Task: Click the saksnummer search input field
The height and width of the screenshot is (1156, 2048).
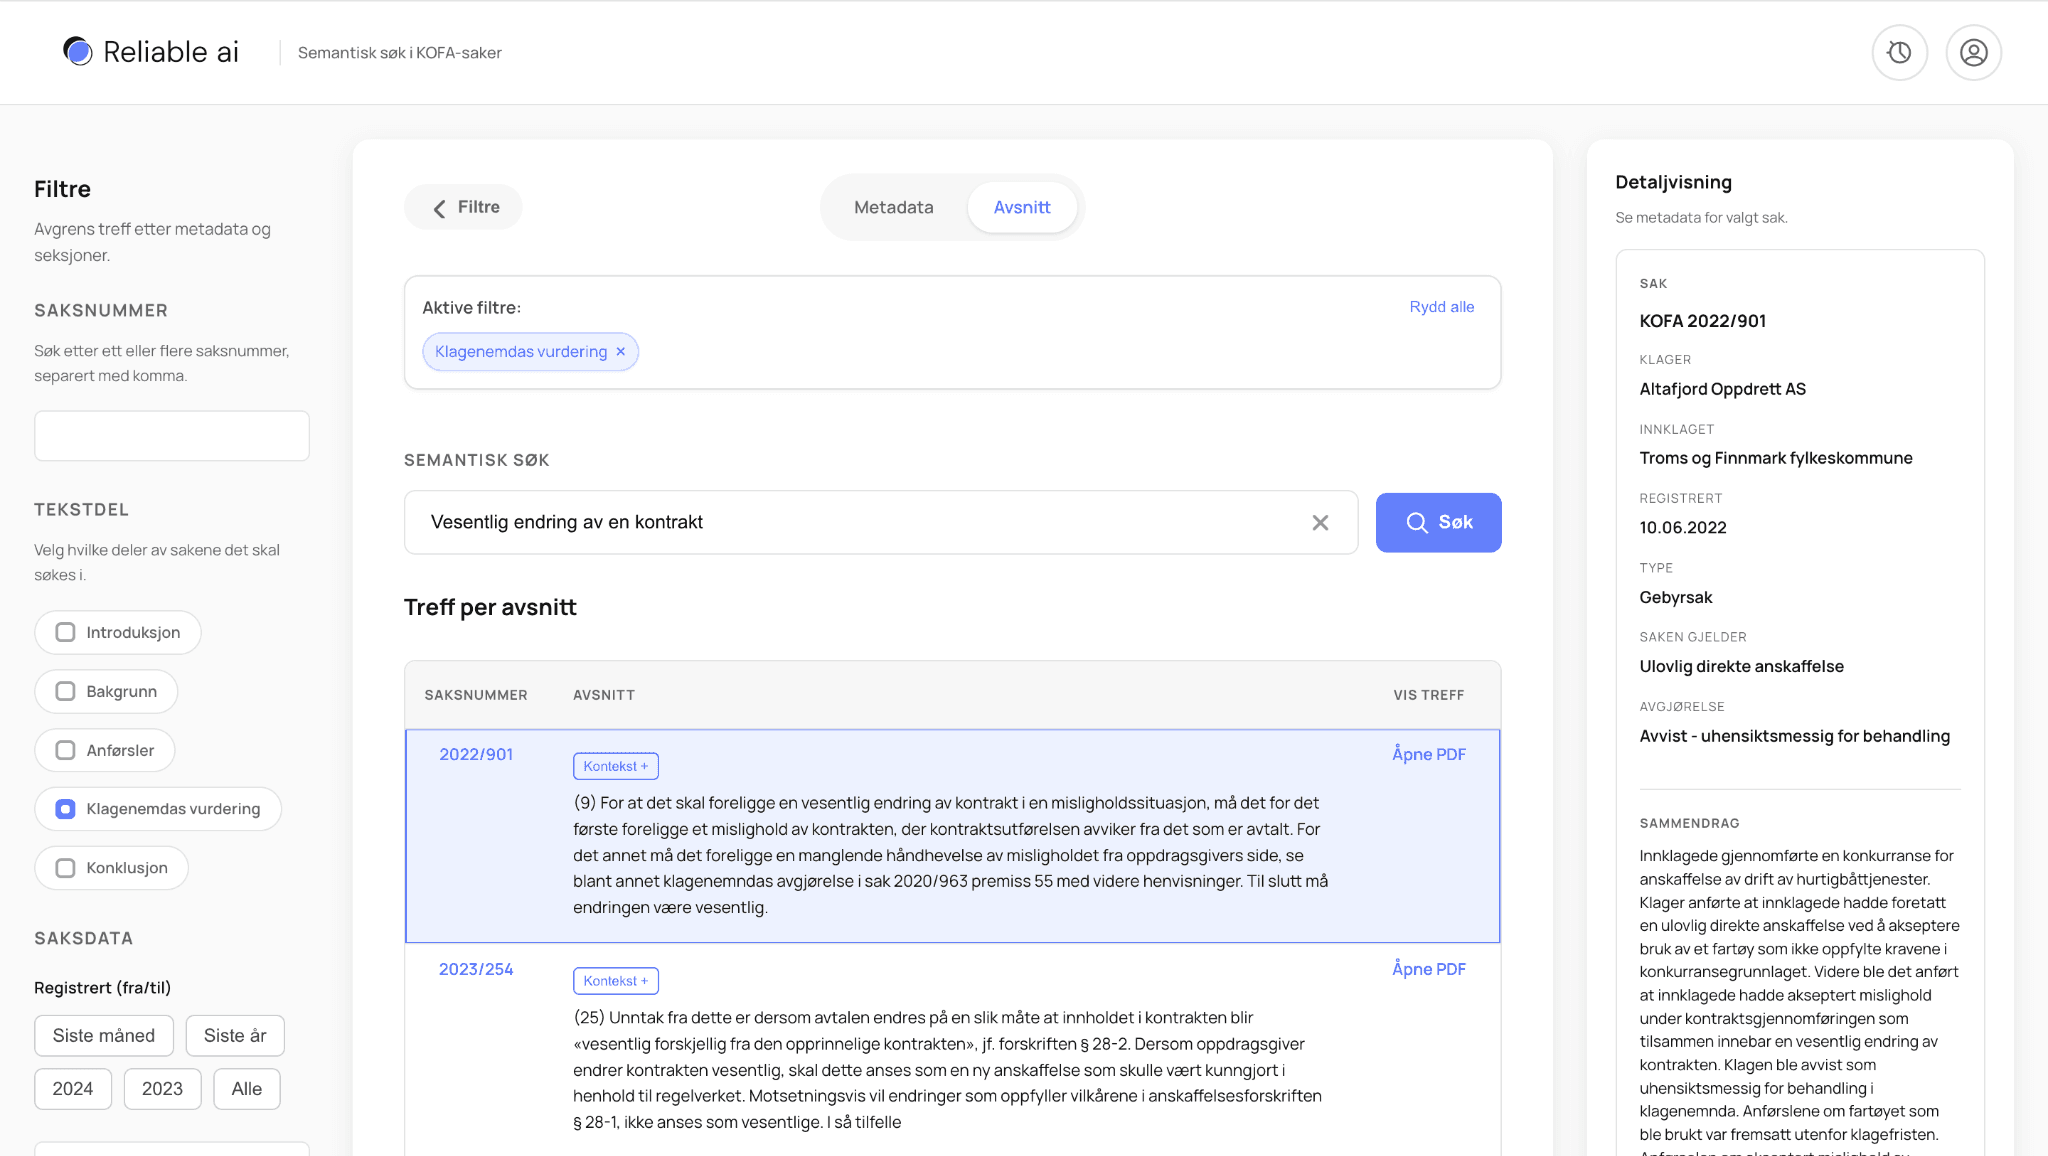Action: pos(171,435)
